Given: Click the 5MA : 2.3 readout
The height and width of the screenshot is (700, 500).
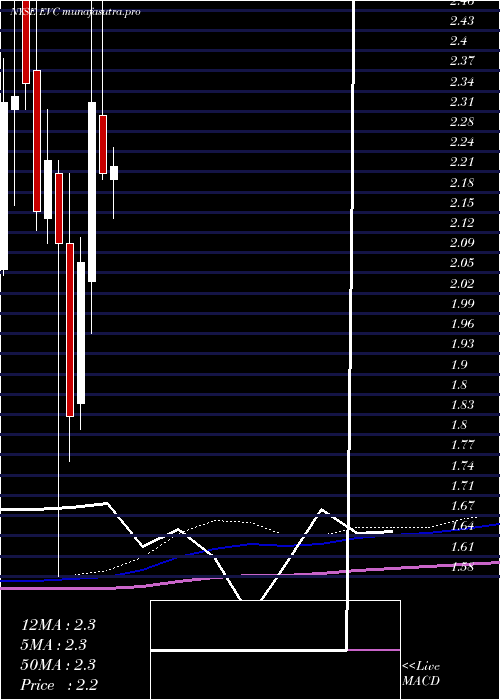Looking at the screenshot, I should pos(54,645).
